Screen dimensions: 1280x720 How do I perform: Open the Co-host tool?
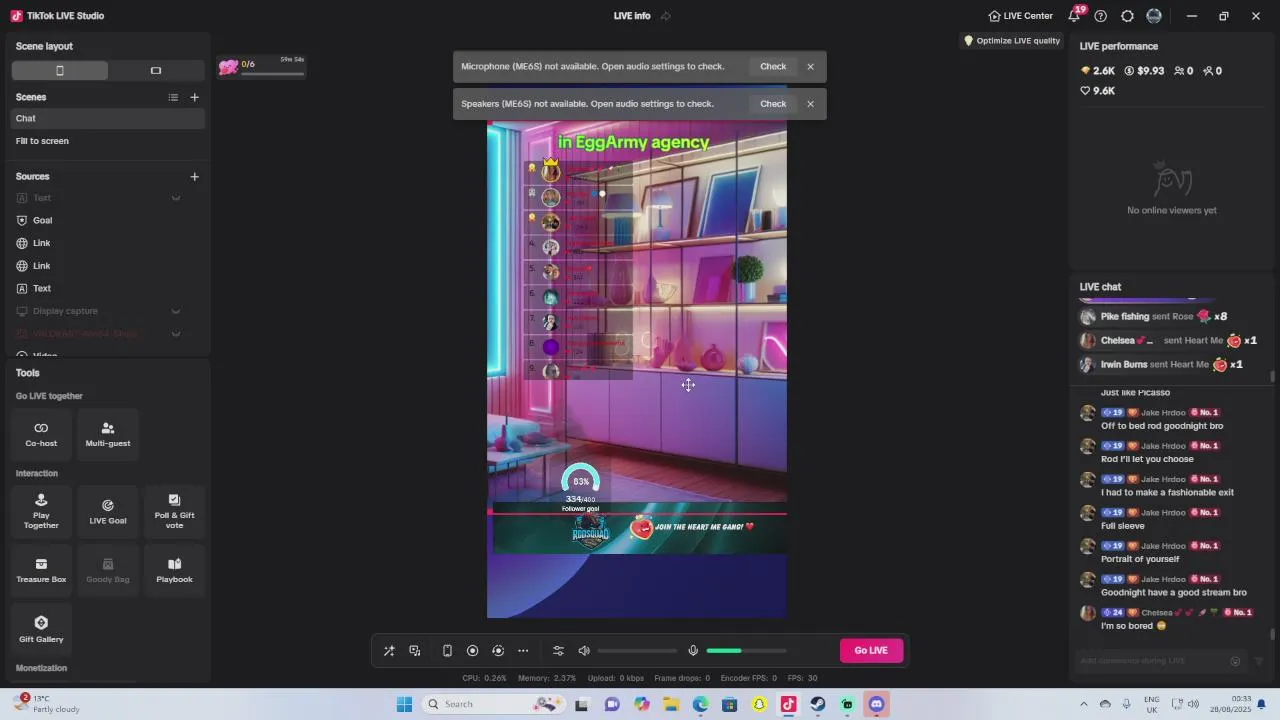pyautogui.click(x=41, y=434)
